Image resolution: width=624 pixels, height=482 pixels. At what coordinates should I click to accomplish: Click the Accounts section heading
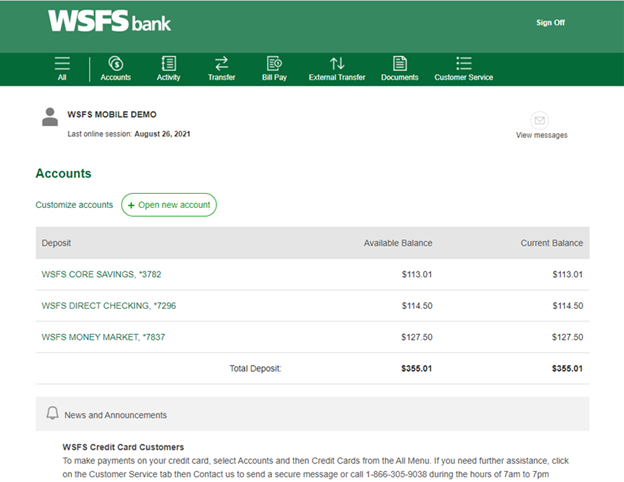[63, 174]
